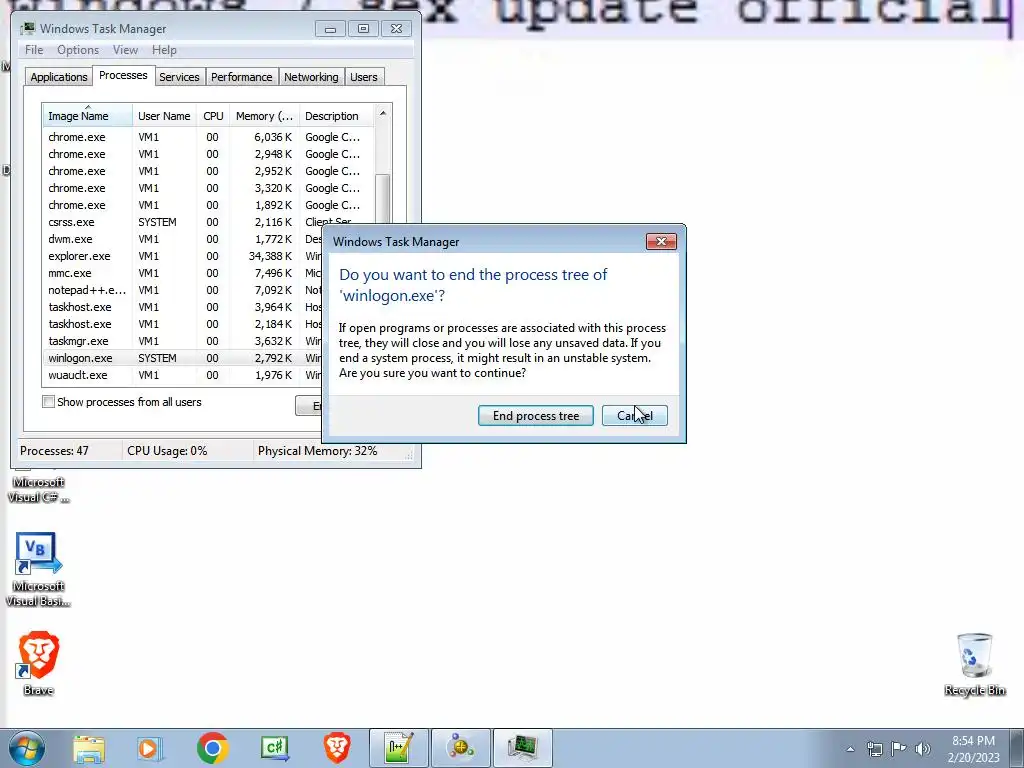
Task: Open the File menu in Task Manager
Action: [x=34, y=50]
